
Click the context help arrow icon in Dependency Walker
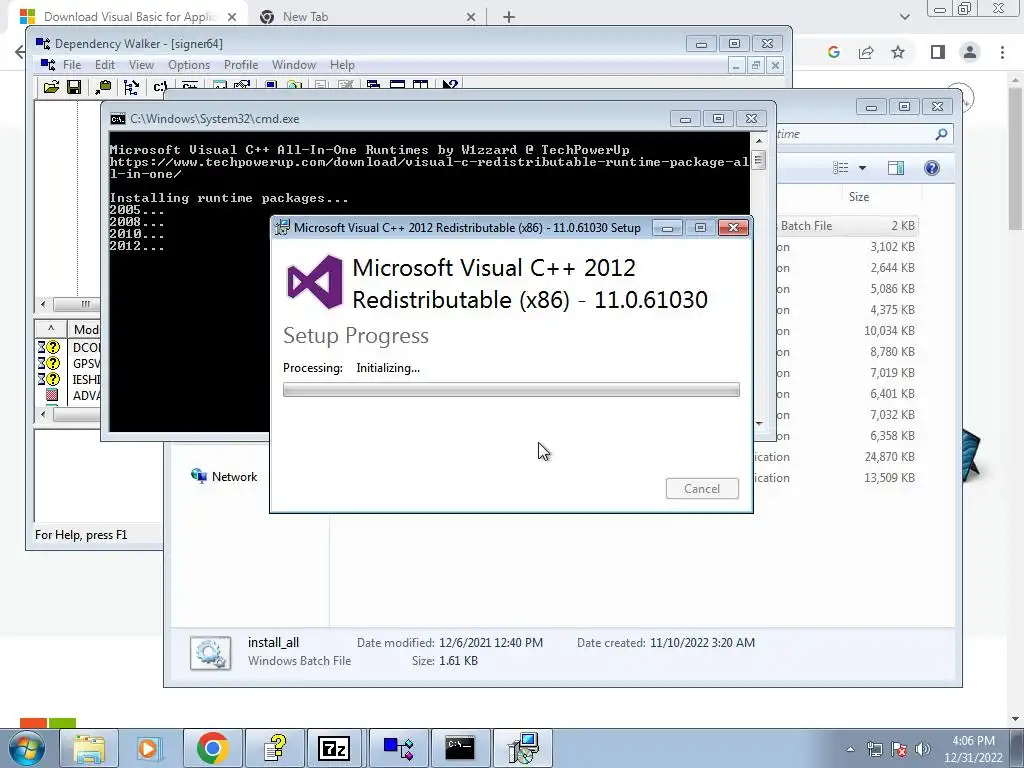pos(450,86)
